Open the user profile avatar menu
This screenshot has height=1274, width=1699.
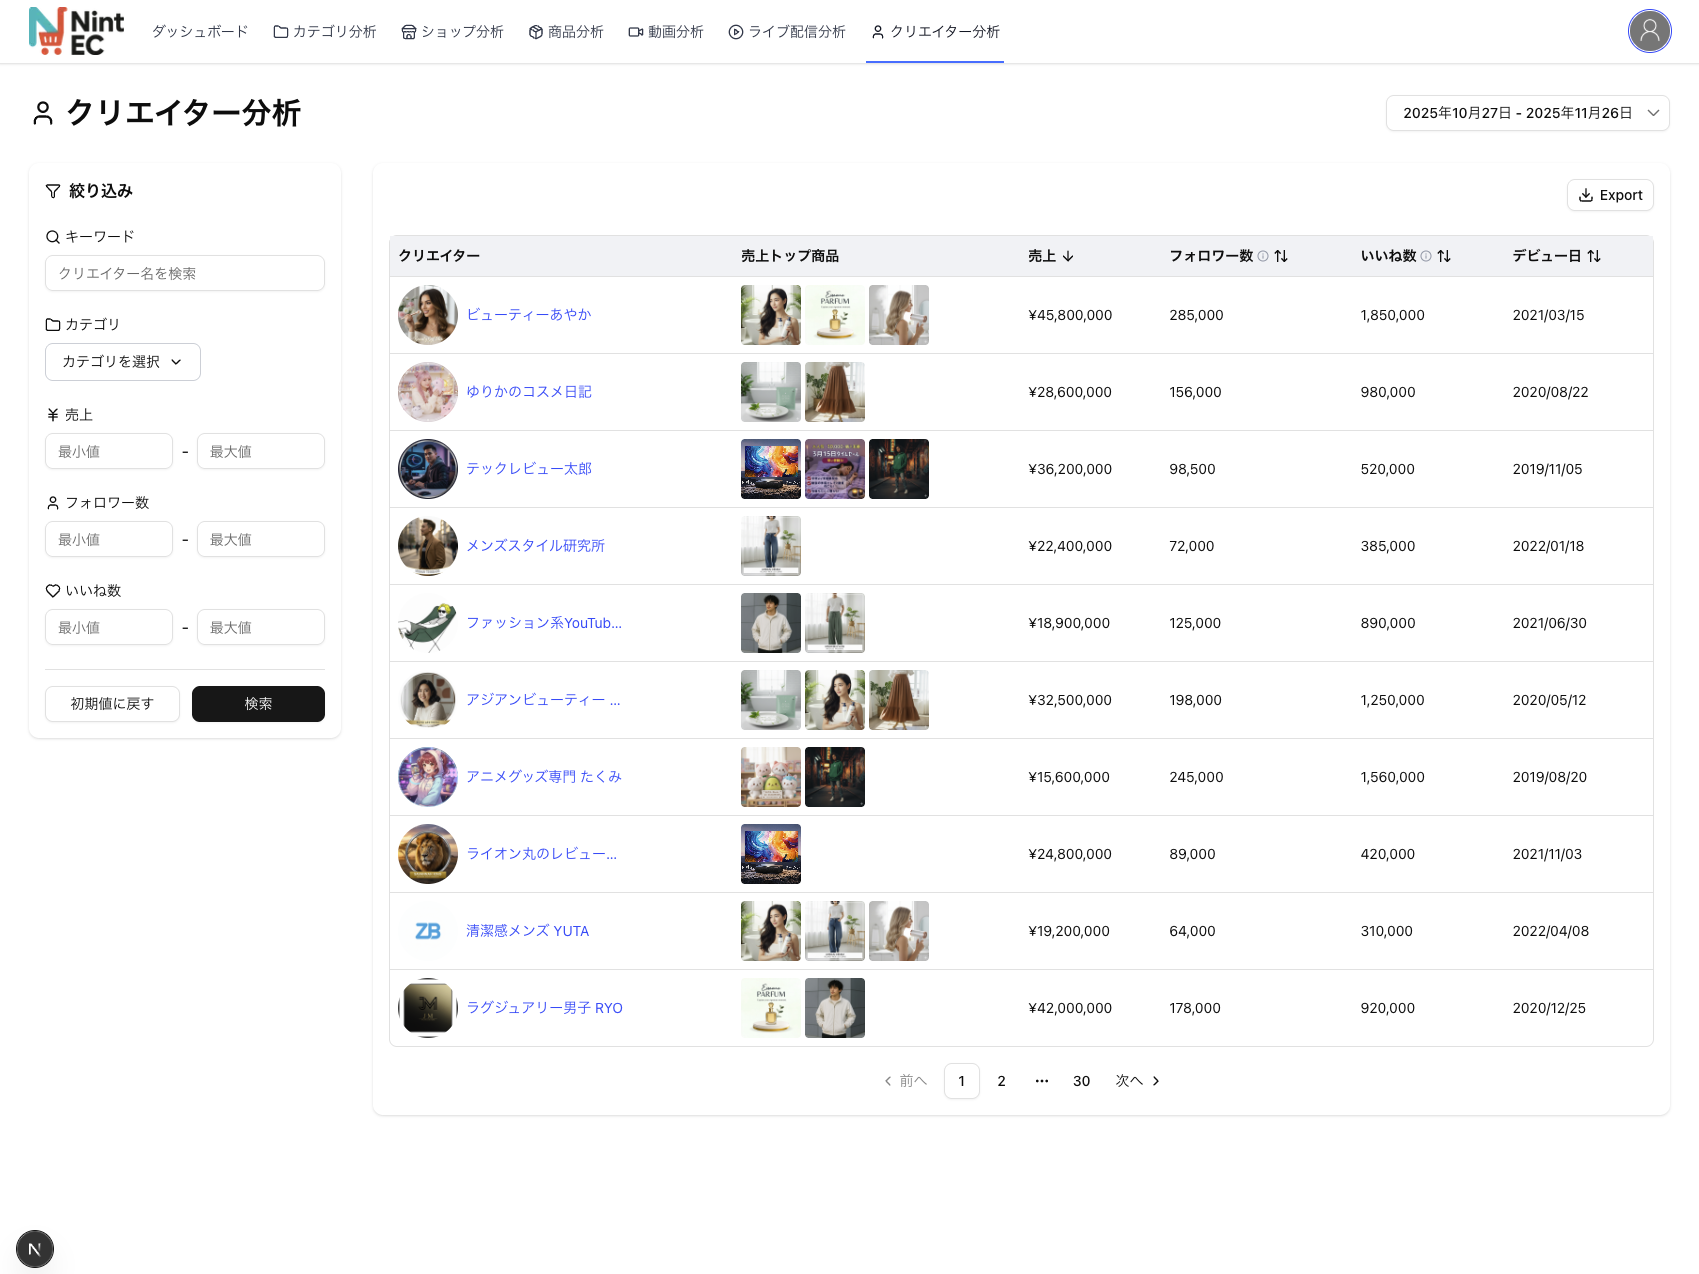click(x=1649, y=31)
